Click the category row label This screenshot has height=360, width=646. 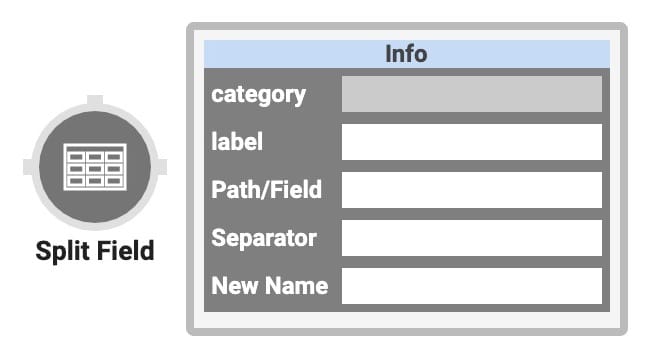click(258, 96)
